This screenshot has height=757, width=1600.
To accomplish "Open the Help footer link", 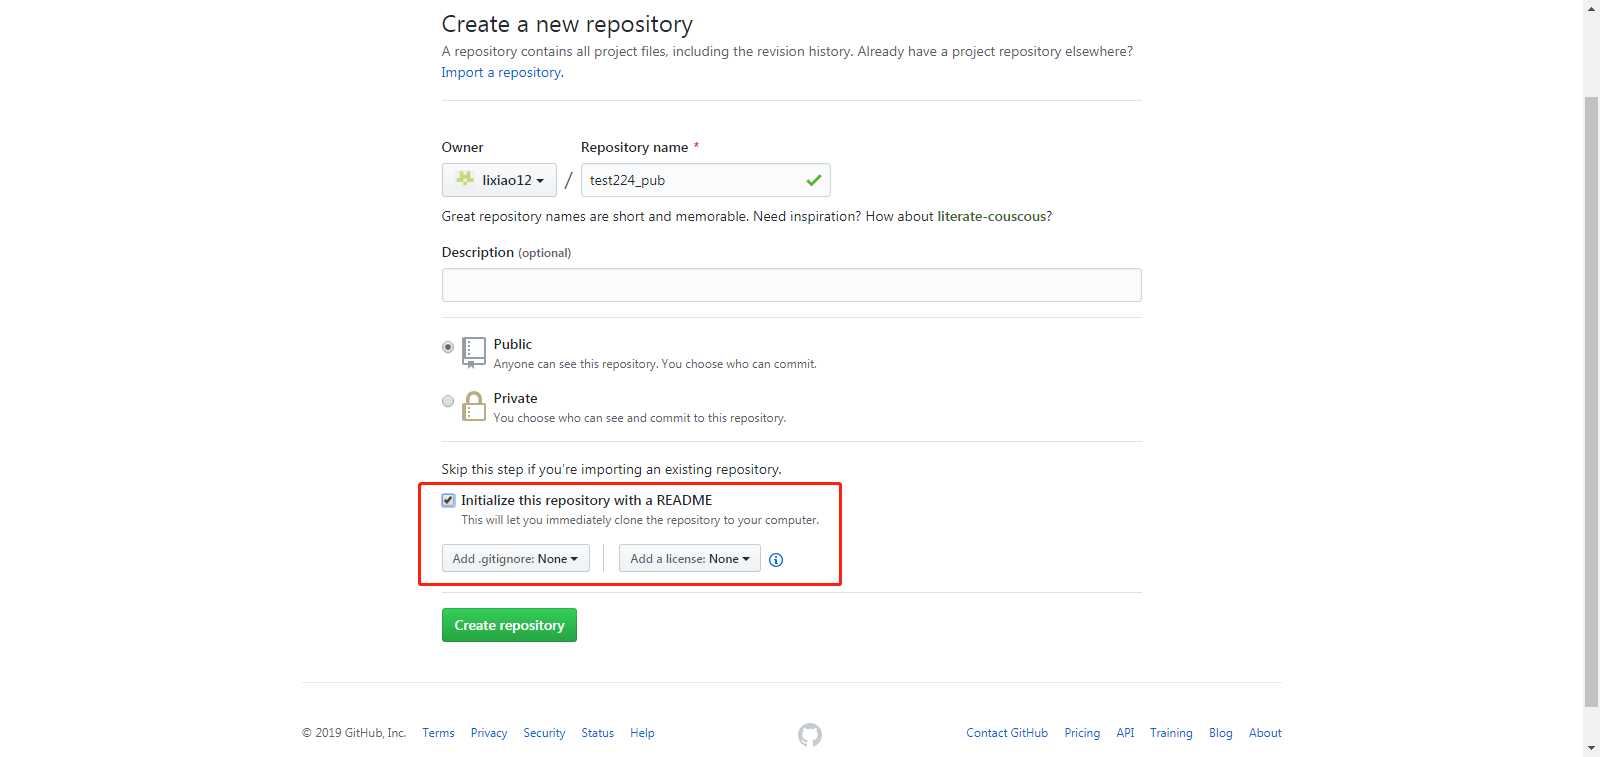I will pos(642,733).
